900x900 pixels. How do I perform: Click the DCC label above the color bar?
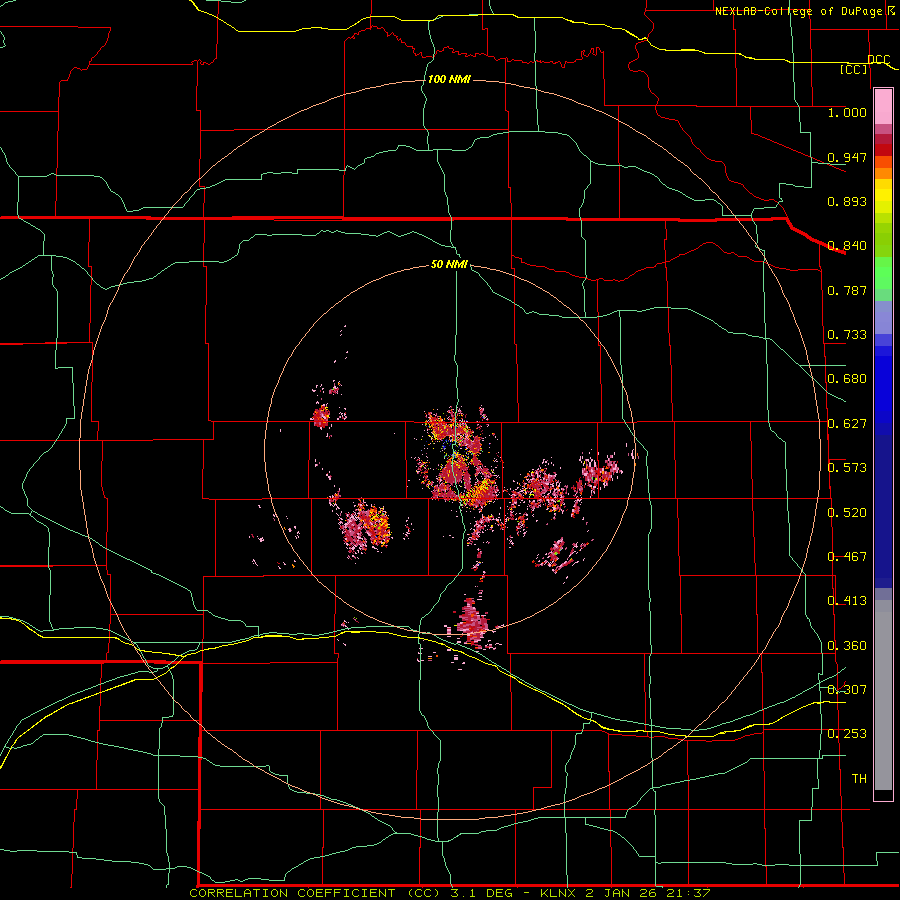tap(879, 59)
